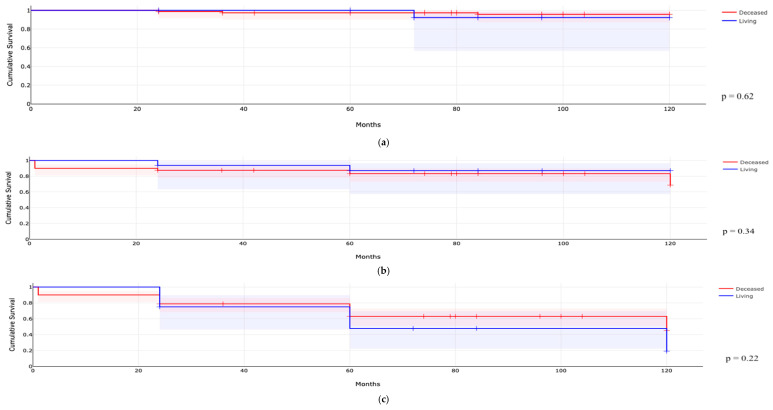Screen dimensions: 773x410
Task: Click the (b) subfigure label
Action: 383,271
